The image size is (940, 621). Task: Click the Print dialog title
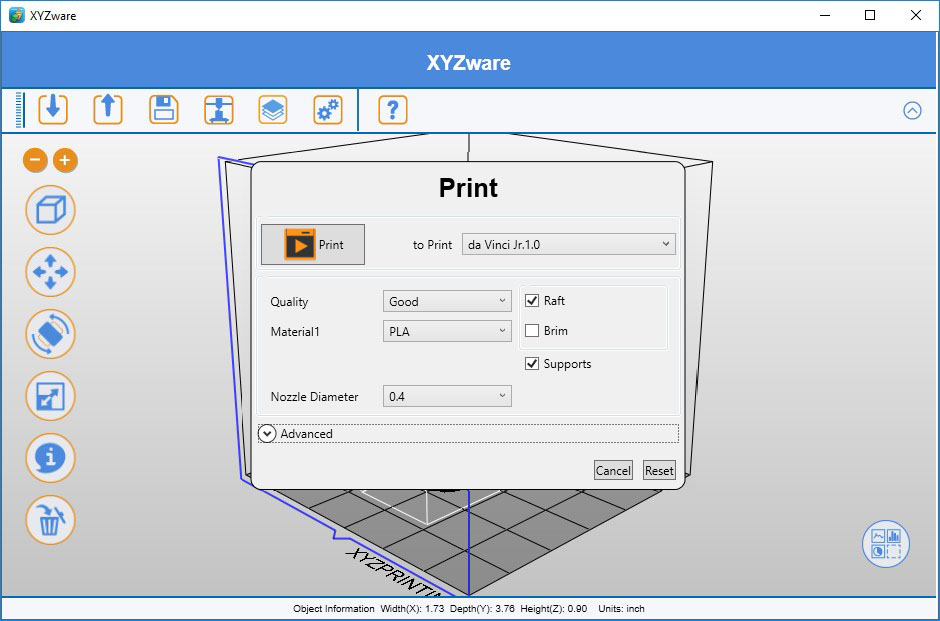468,188
